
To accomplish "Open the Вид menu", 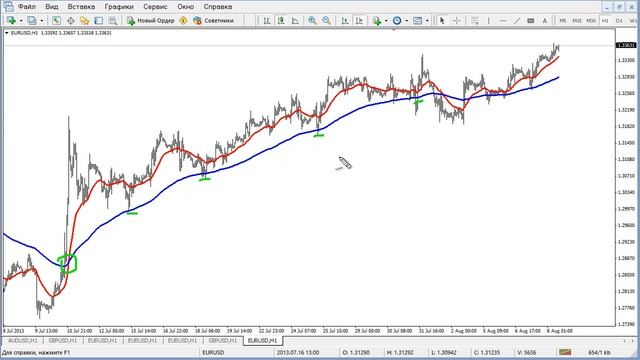I will click(51, 7).
